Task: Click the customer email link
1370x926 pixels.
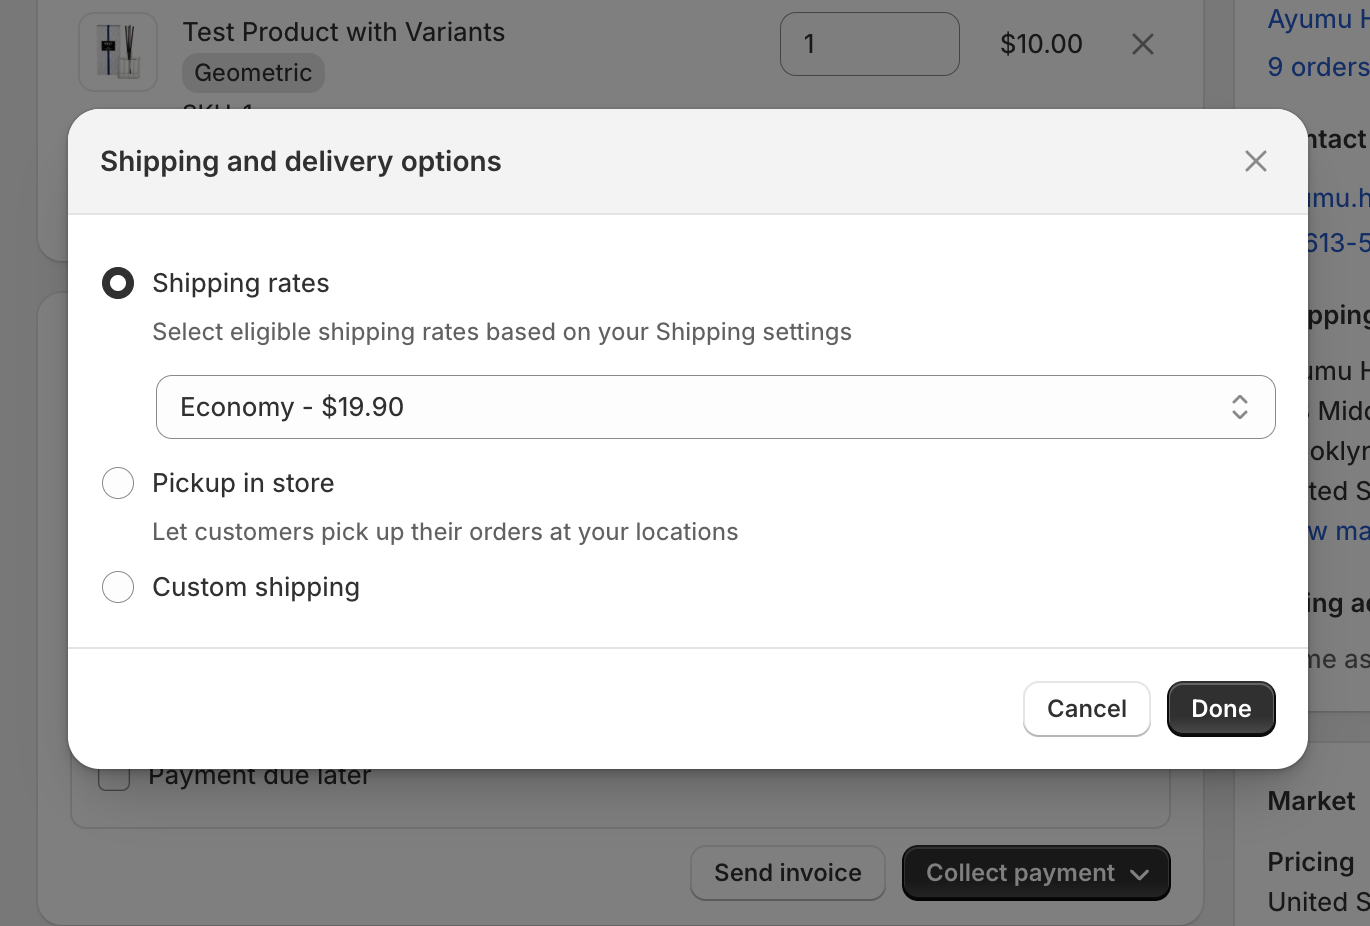Action: (1338, 198)
